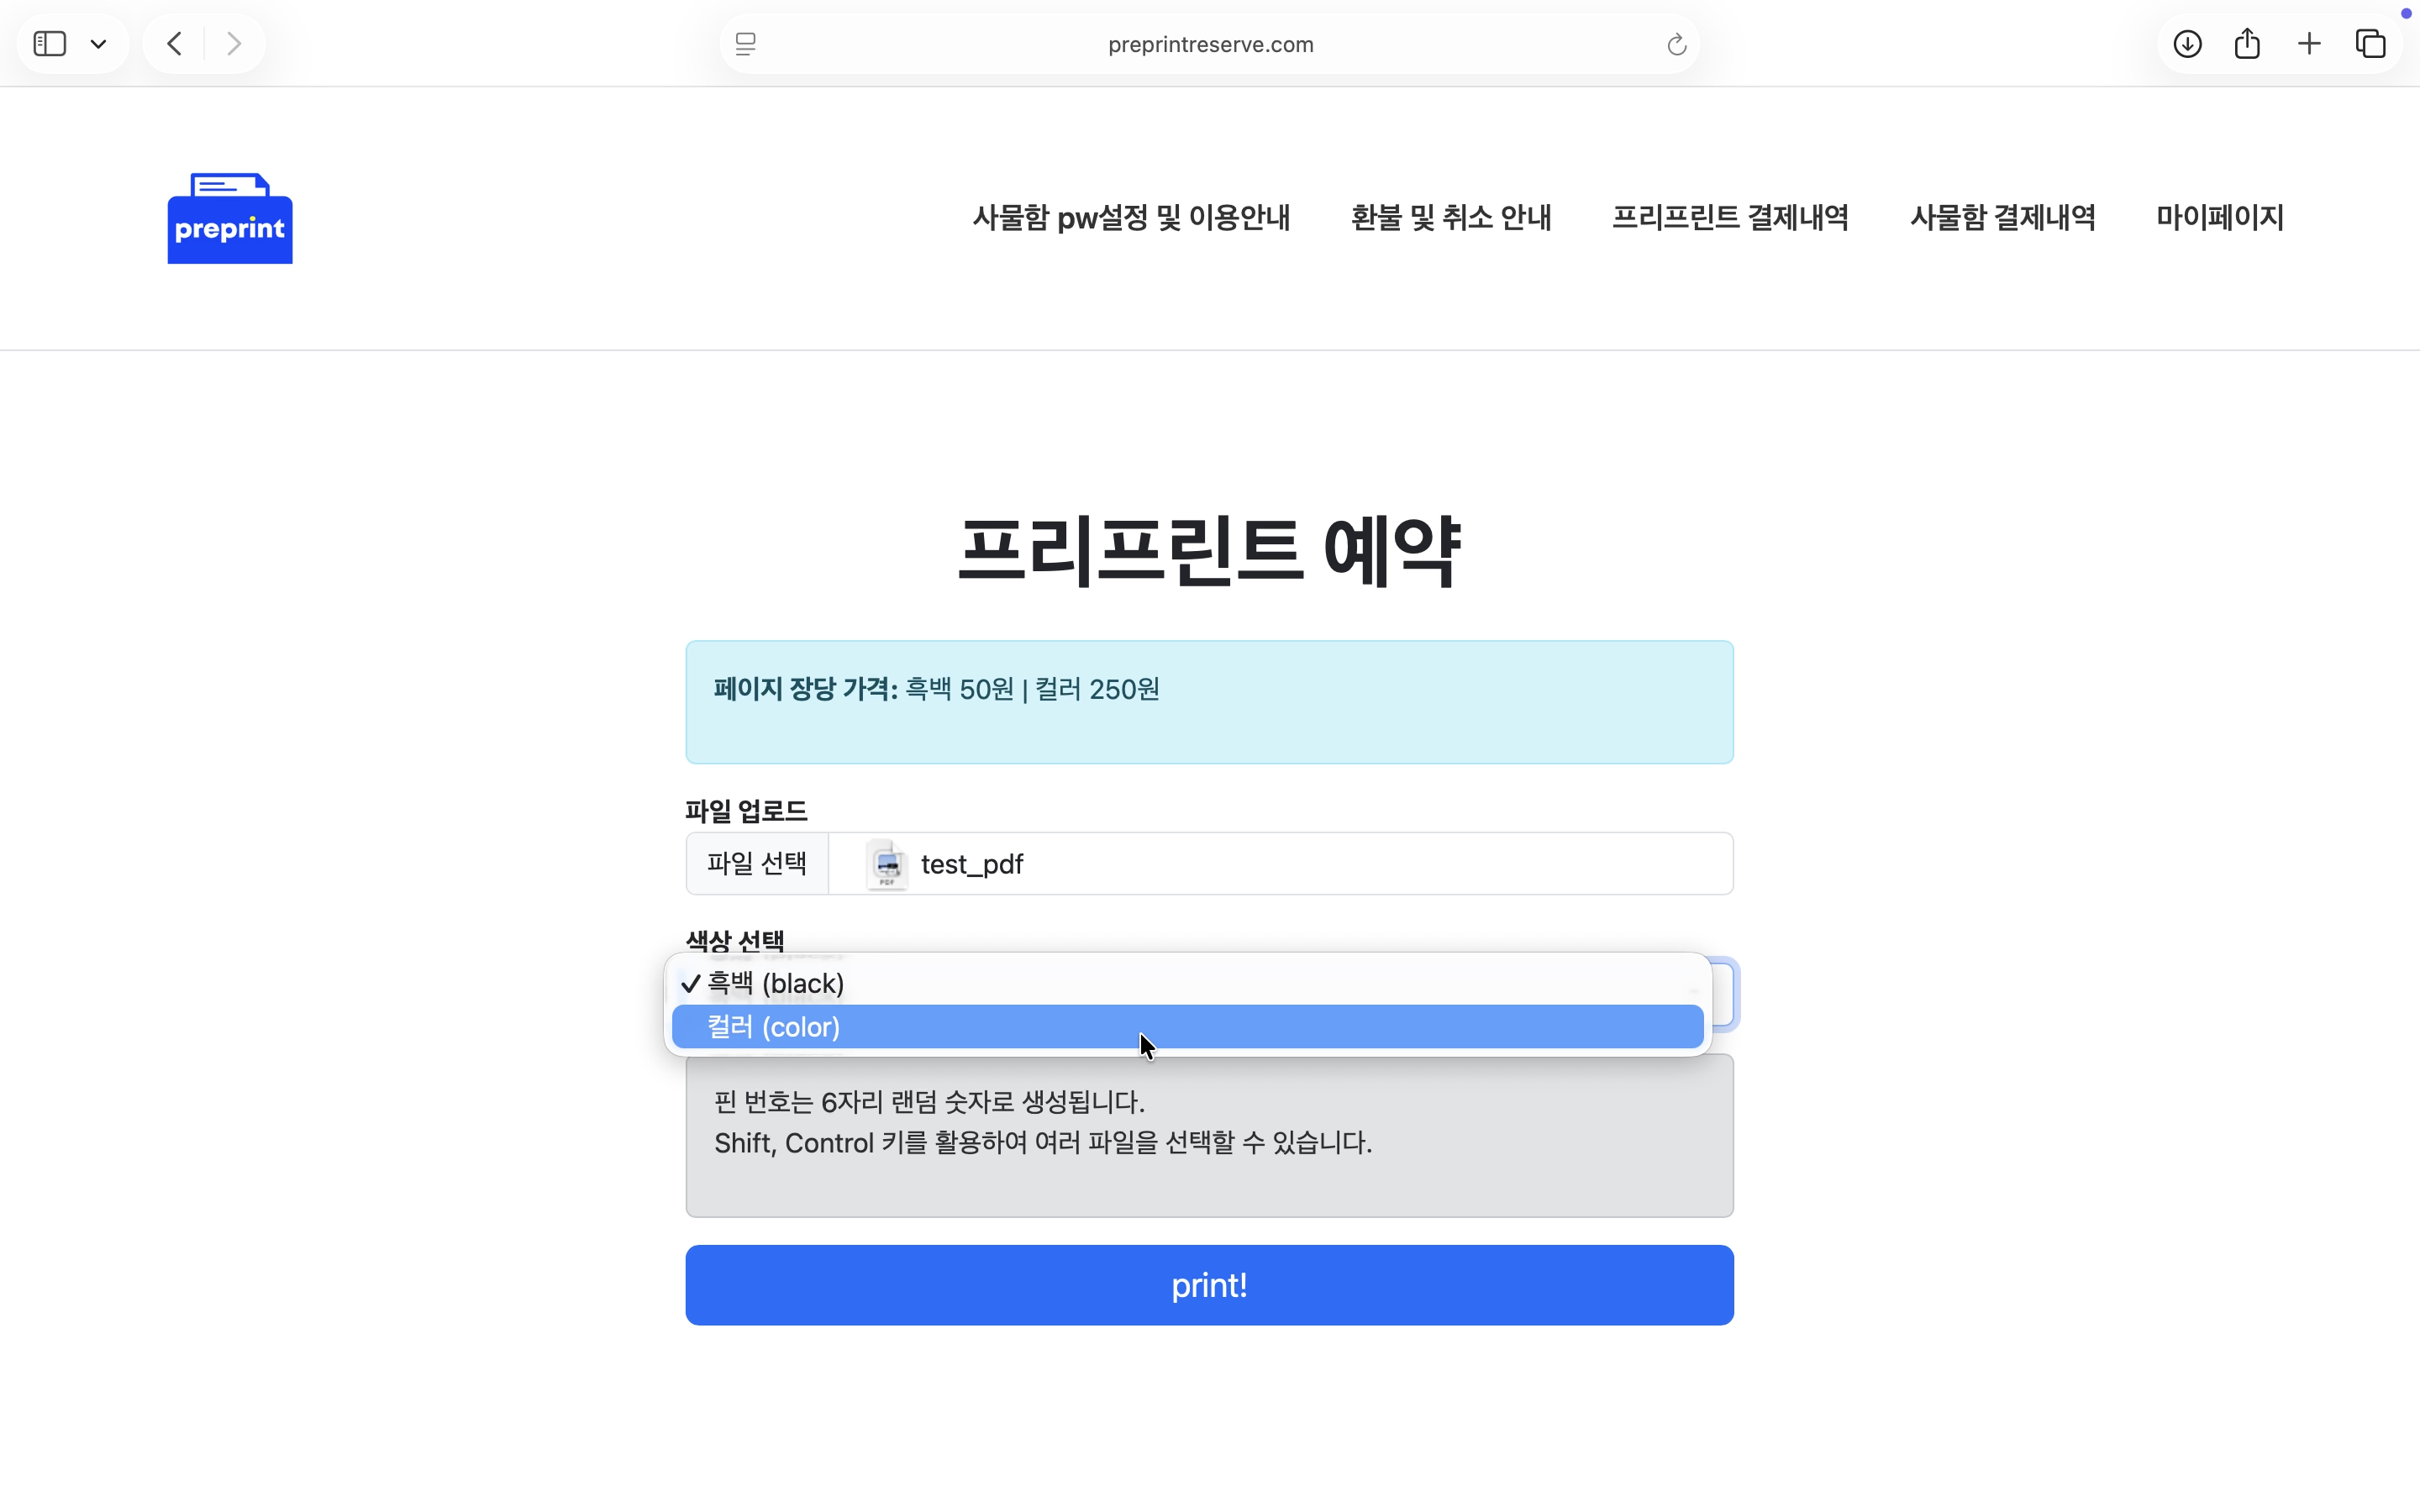This screenshot has width=2420, height=1512.
Task: Click the print! button
Action: click(1208, 1284)
